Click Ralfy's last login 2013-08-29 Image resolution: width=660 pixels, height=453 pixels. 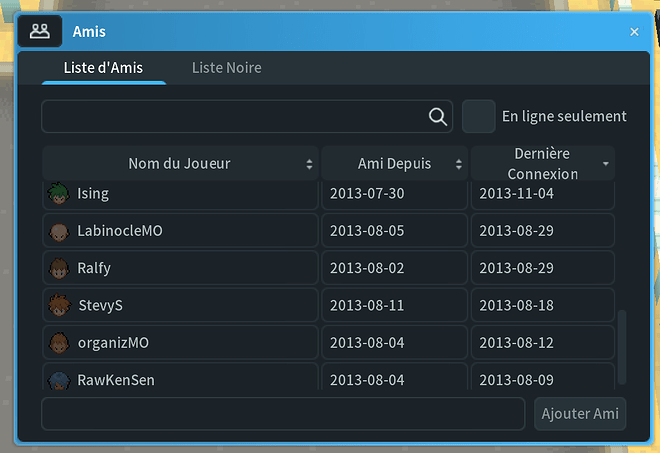point(516,268)
